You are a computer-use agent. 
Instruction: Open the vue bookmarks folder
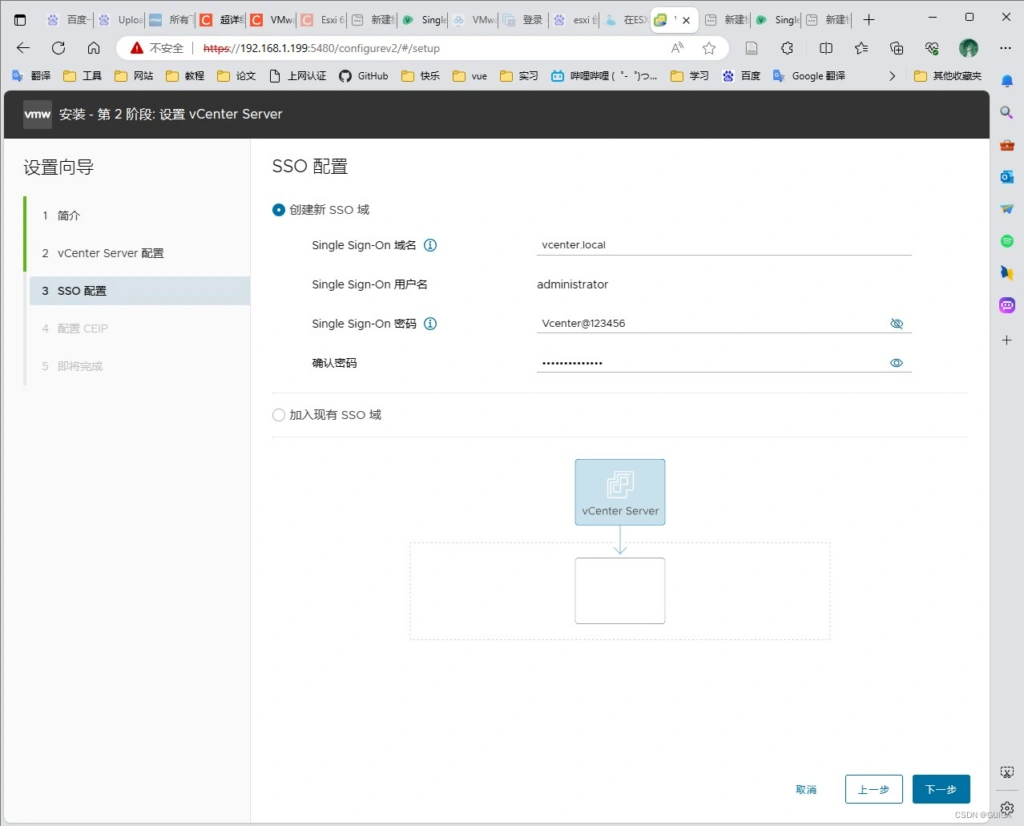[x=470, y=76]
